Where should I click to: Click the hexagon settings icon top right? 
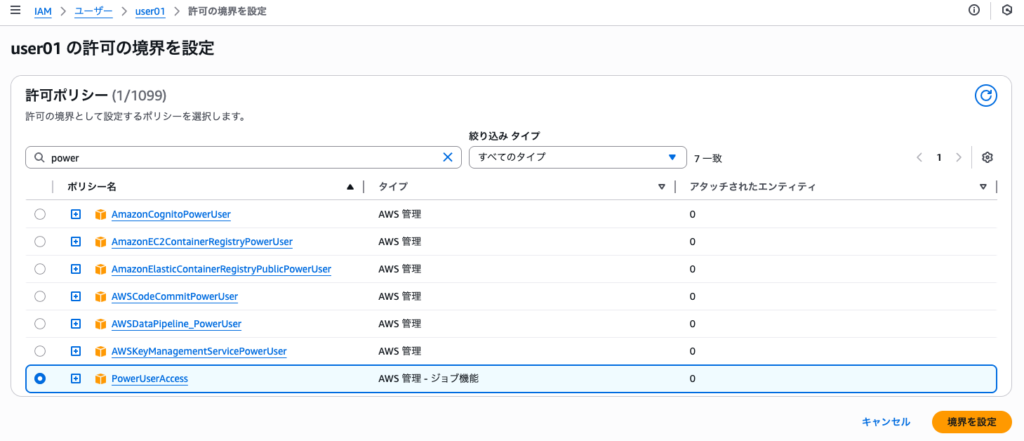point(1006,10)
